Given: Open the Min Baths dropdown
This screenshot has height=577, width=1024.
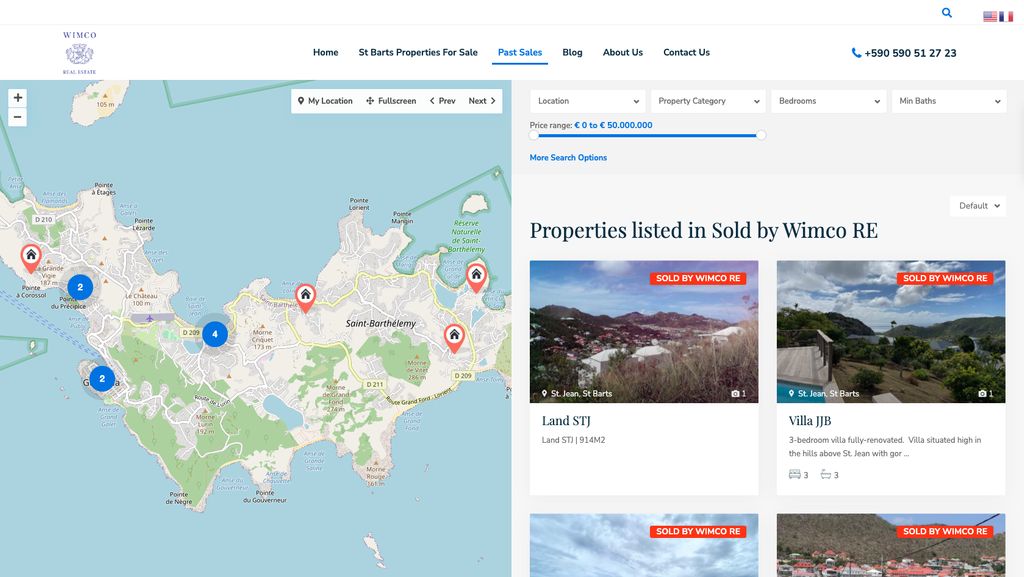Looking at the screenshot, I should (x=949, y=101).
